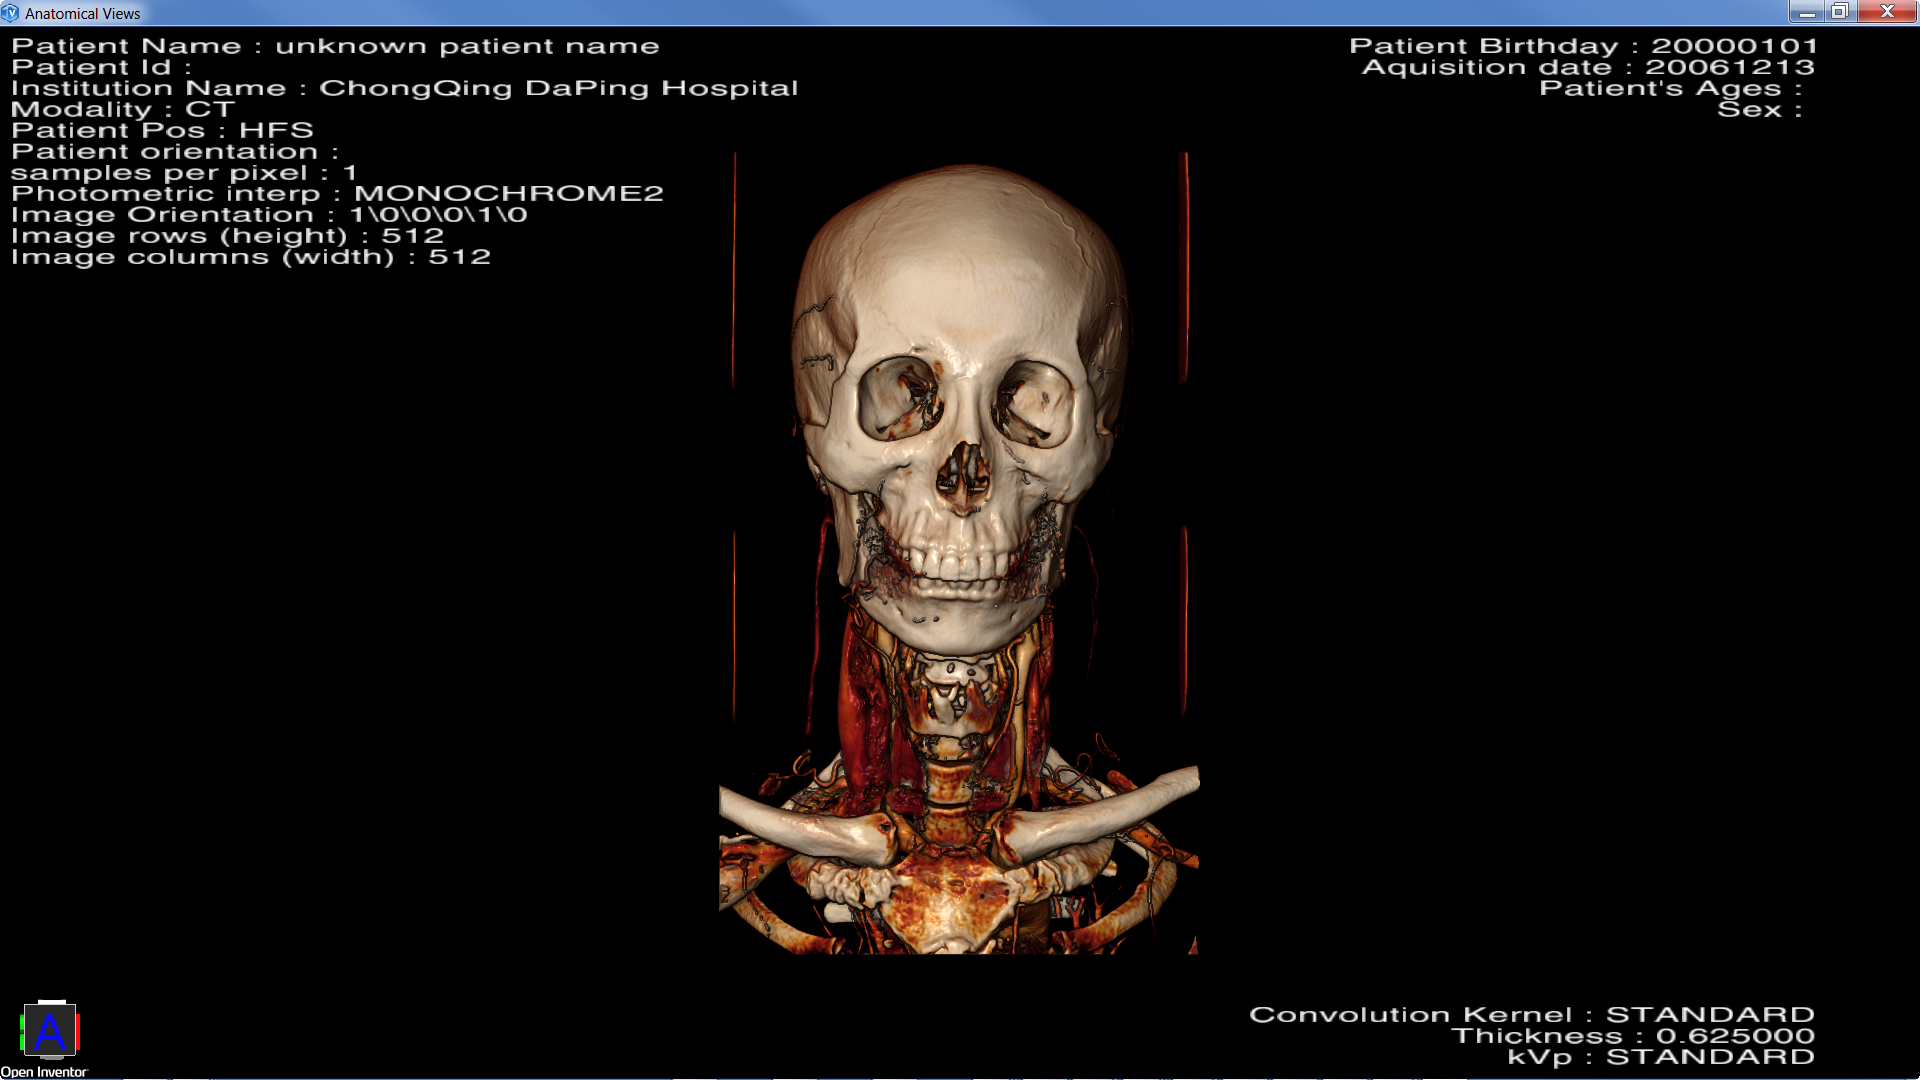Click the Aquisition date 20061213 text
1920x1080 pixels.
pyautogui.click(x=1587, y=67)
